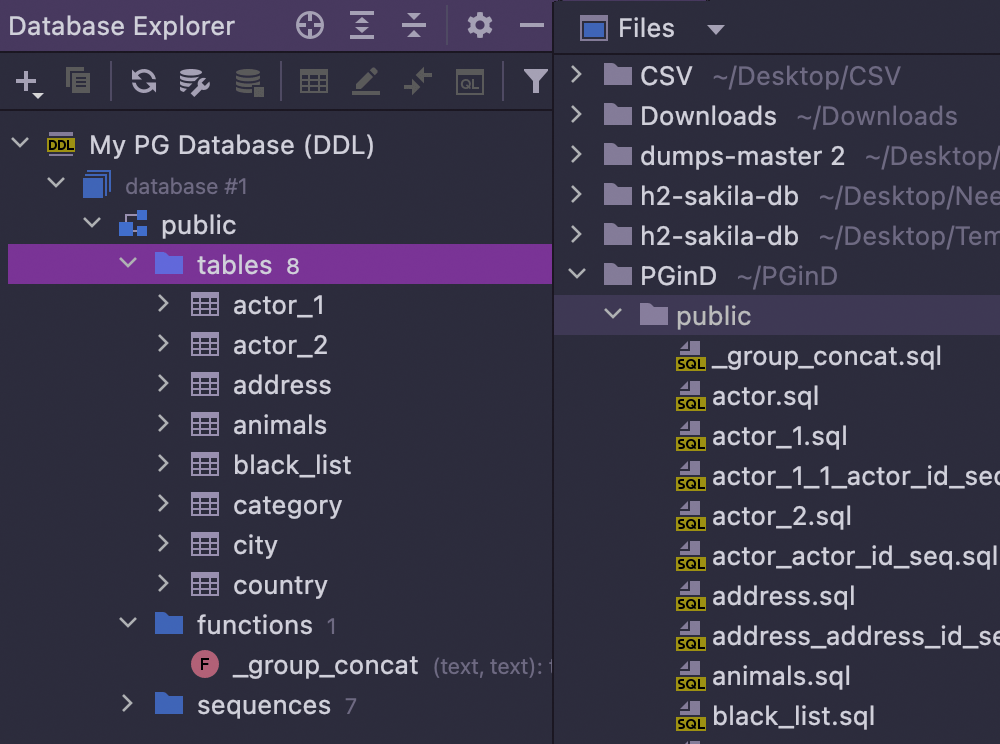The height and width of the screenshot is (744, 1000).
Task: Expand the CSV folder in Files
Action: [576, 75]
